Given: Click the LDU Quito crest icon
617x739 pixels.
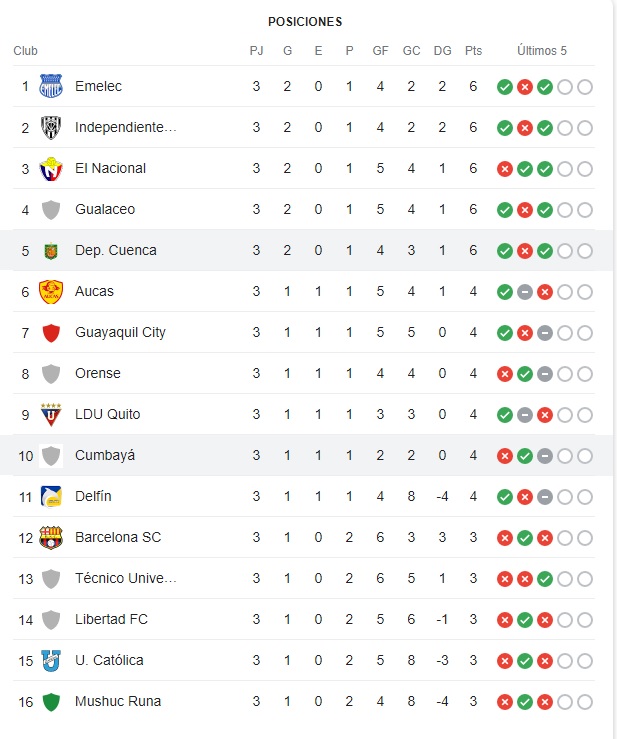Looking at the screenshot, I should (x=50, y=415).
